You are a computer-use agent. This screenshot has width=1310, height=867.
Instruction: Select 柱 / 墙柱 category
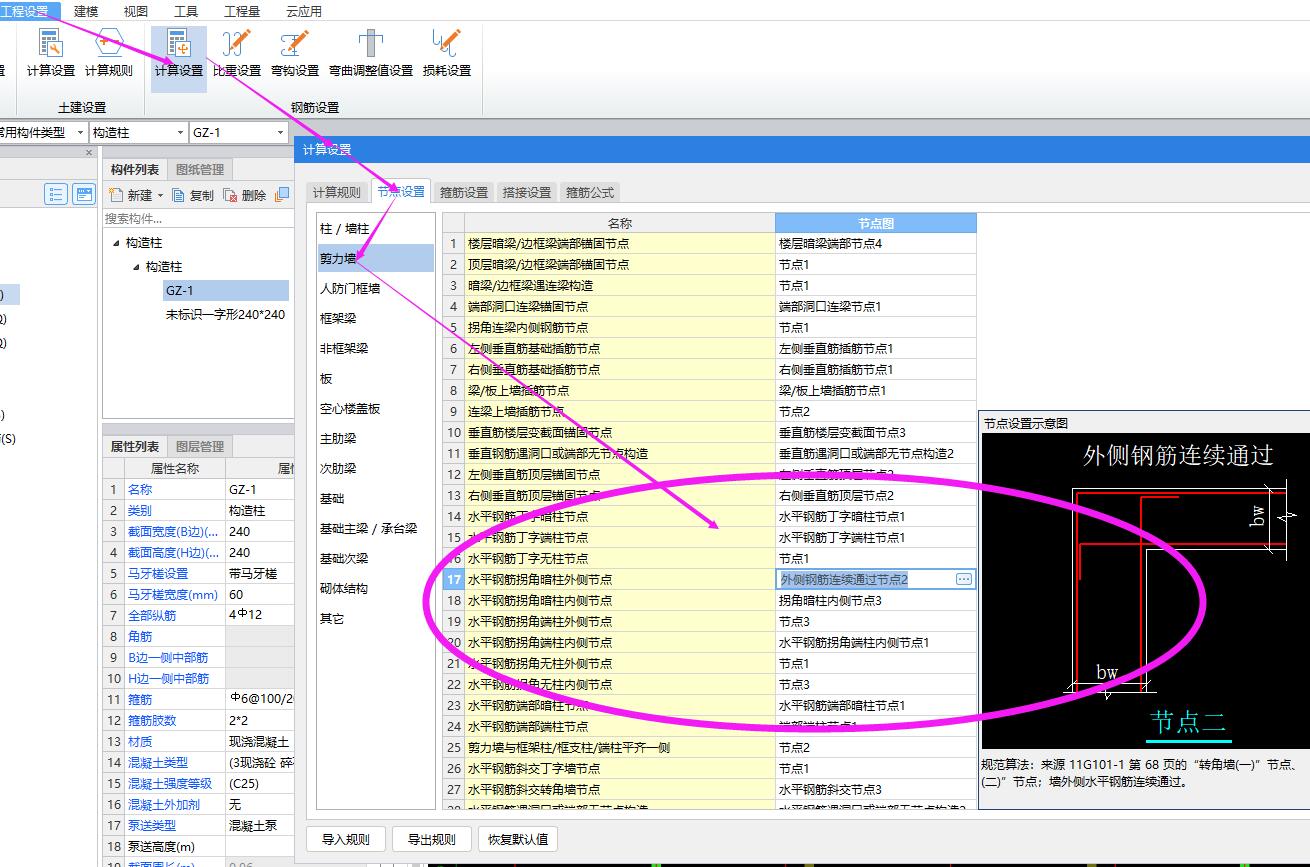pyautogui.click(x=376, y=229)
